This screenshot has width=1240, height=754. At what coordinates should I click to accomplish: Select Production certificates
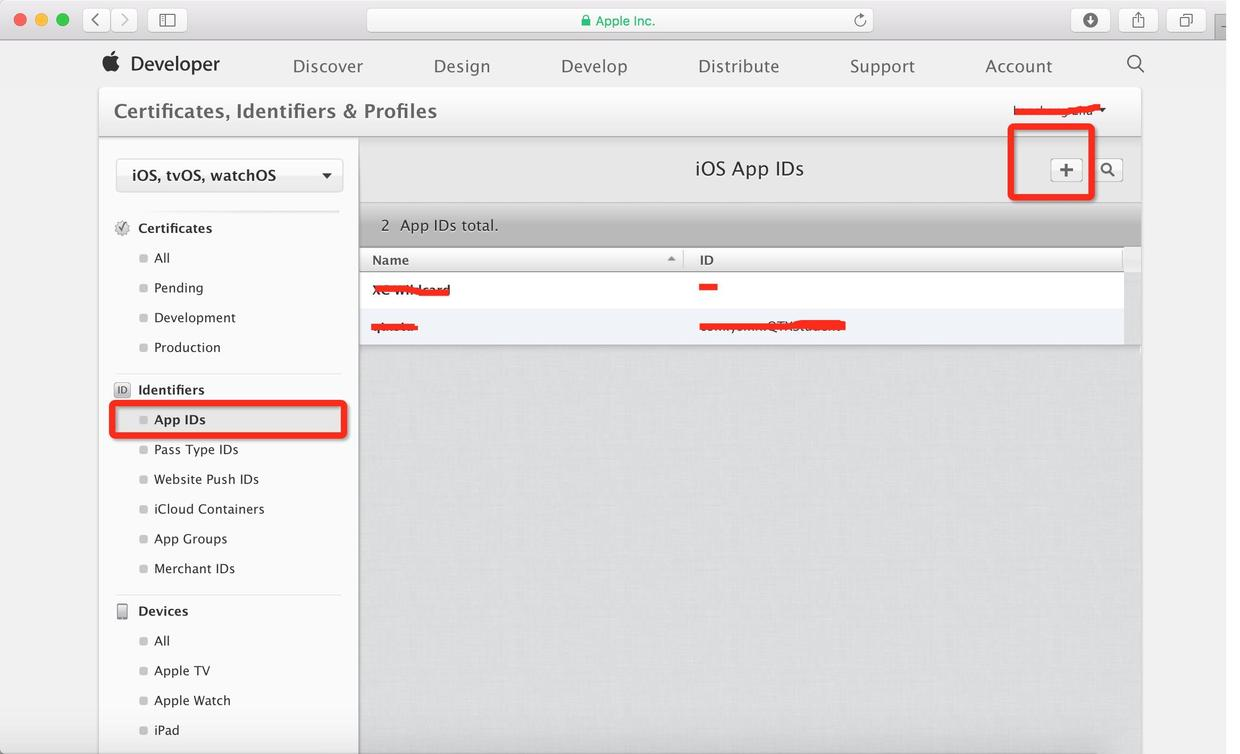[x=187, y=348]
